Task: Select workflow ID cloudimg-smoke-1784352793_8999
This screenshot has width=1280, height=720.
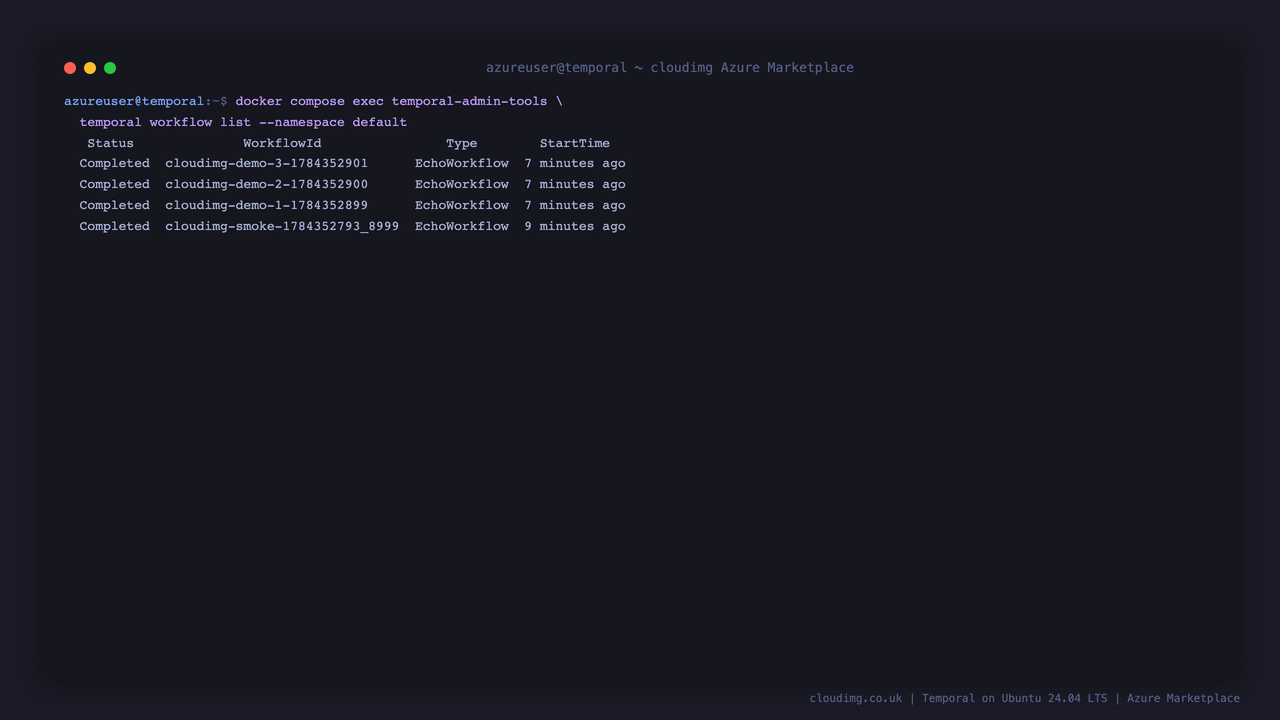Action: click(282, 226)
